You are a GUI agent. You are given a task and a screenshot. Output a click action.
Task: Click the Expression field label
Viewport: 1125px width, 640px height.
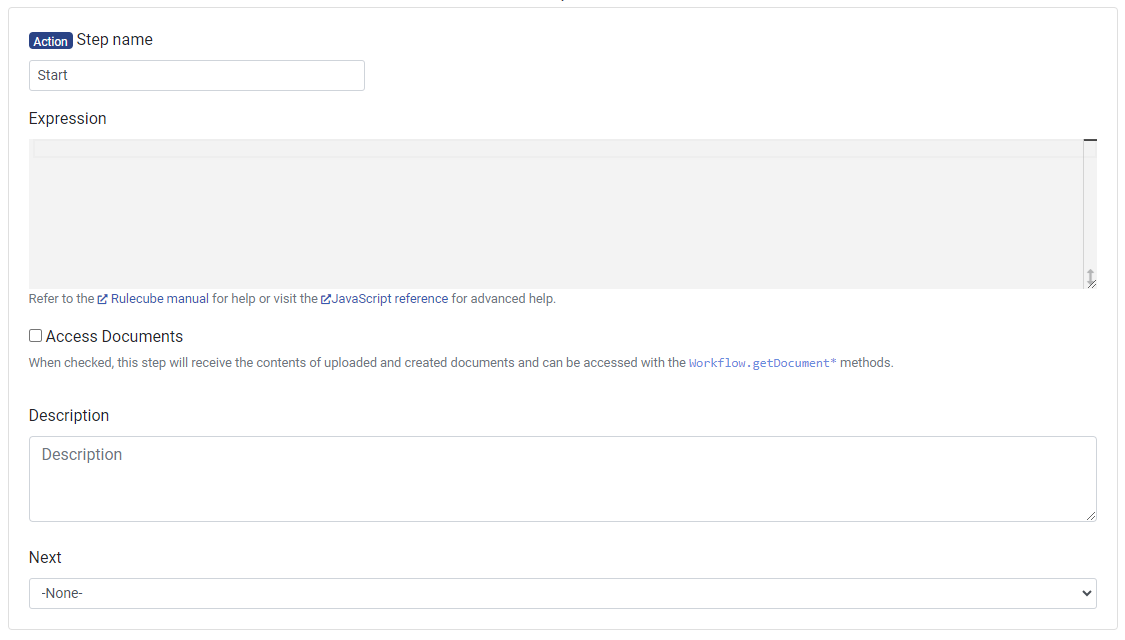[68, 118]
